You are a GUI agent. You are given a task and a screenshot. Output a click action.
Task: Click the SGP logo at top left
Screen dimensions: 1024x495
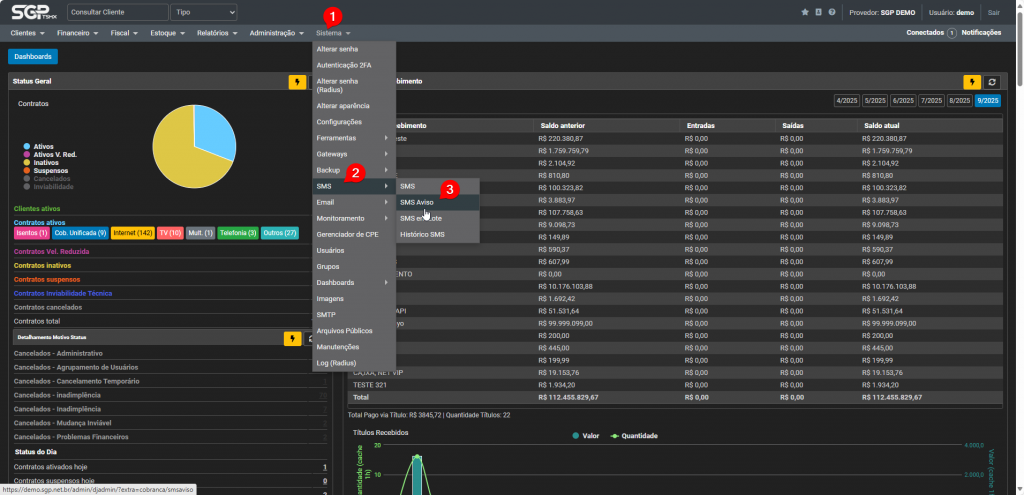[x=33, y=12]
